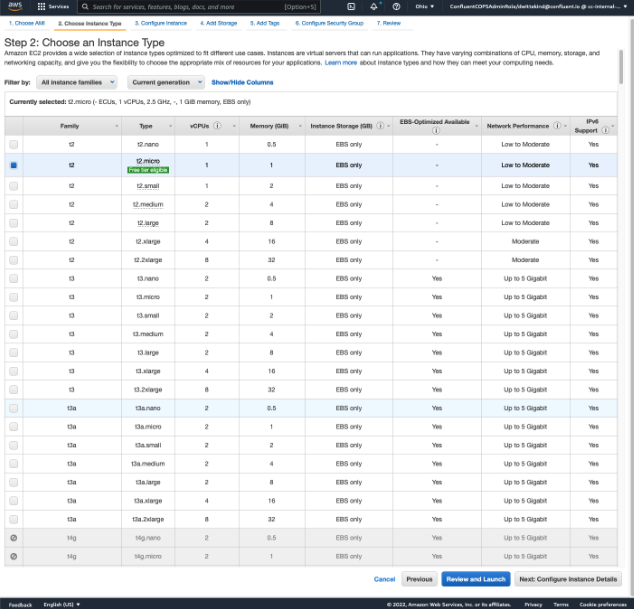Click the Privacy footer link
The image size is (634, 609).
click(x=533, y=604)
